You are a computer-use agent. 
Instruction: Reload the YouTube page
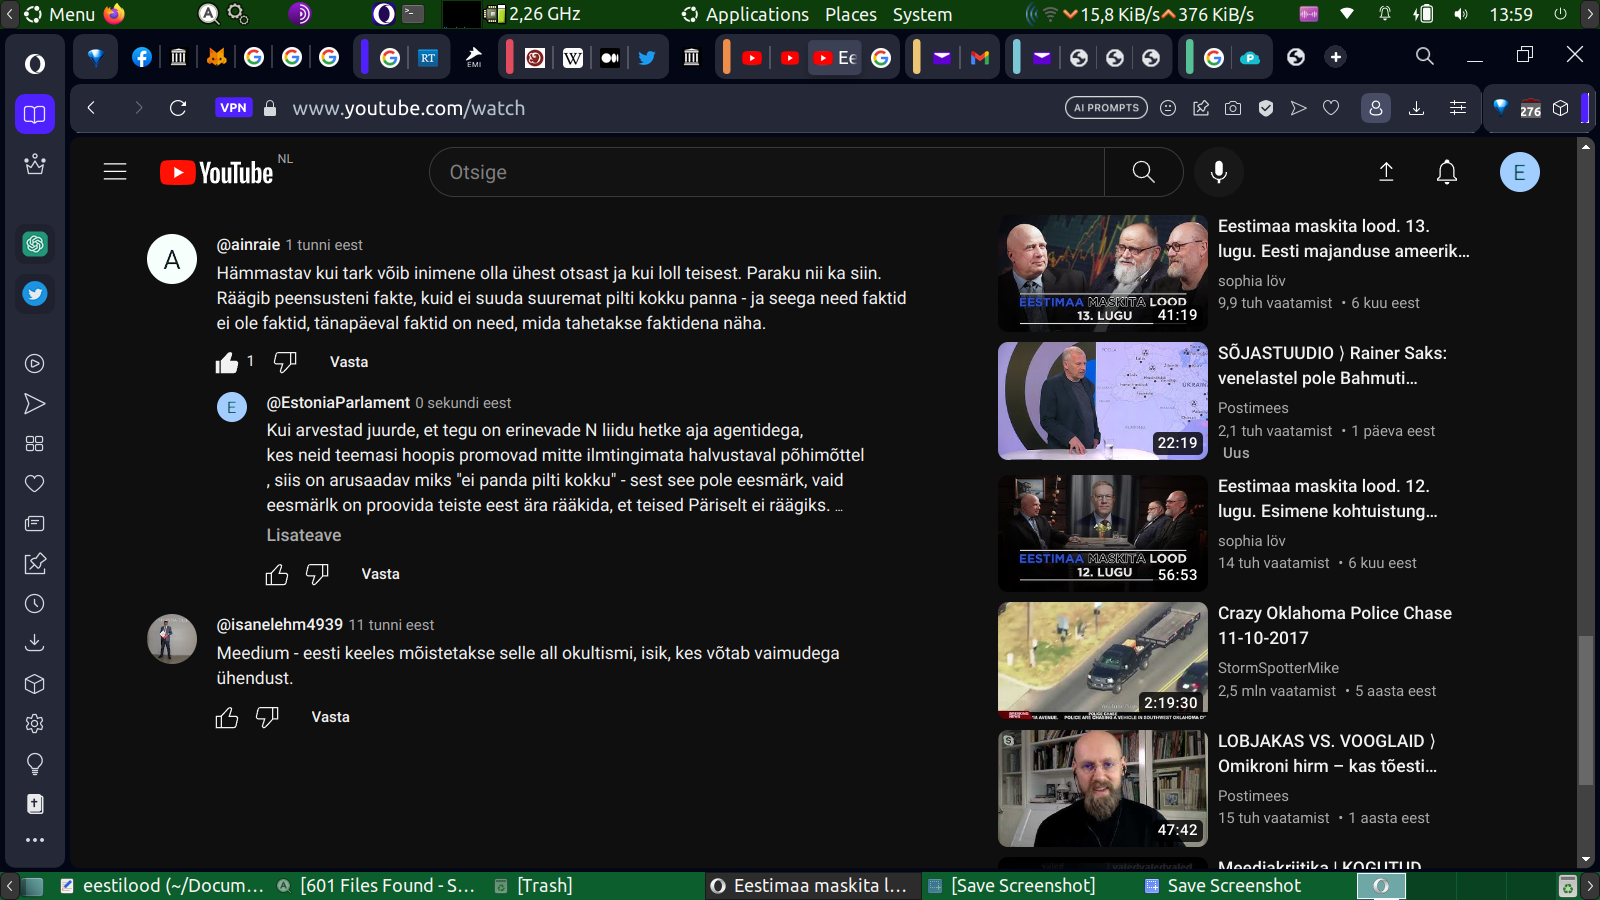[x=178, y=108]
